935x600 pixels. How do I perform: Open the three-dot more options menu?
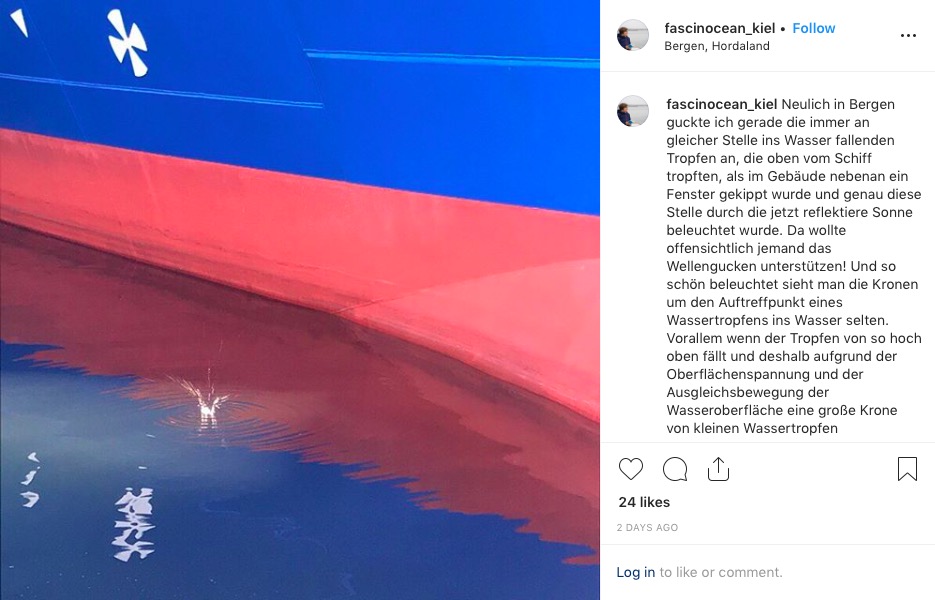coord(908,36)
